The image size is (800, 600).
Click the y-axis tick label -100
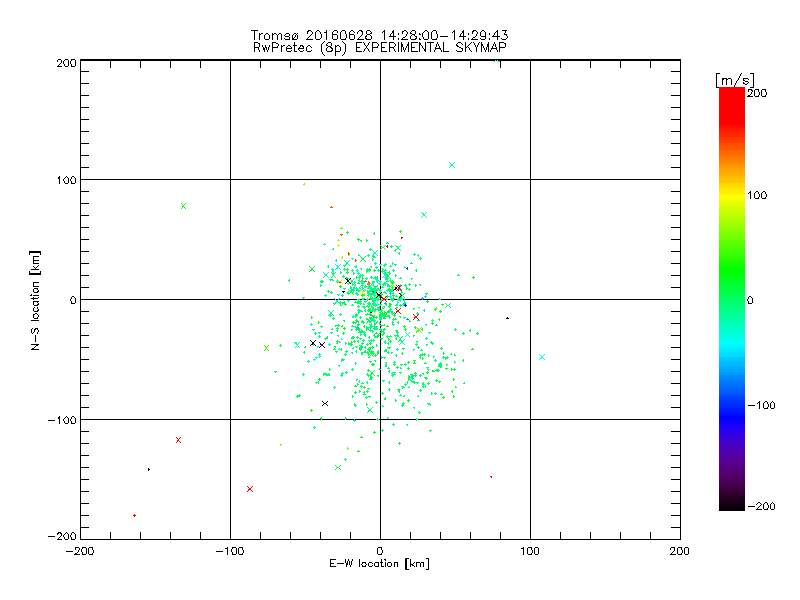[x=62, y=420]
